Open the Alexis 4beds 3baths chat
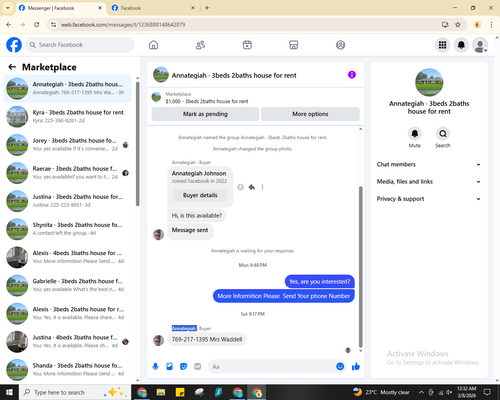The width and height of the screenshot is (500, 400). [68, 257]
